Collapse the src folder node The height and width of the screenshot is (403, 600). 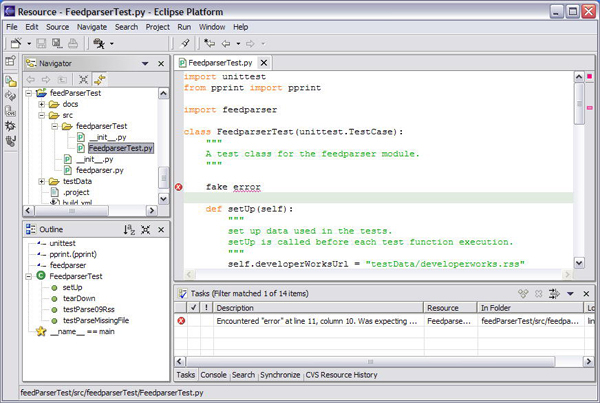[42, 115]
